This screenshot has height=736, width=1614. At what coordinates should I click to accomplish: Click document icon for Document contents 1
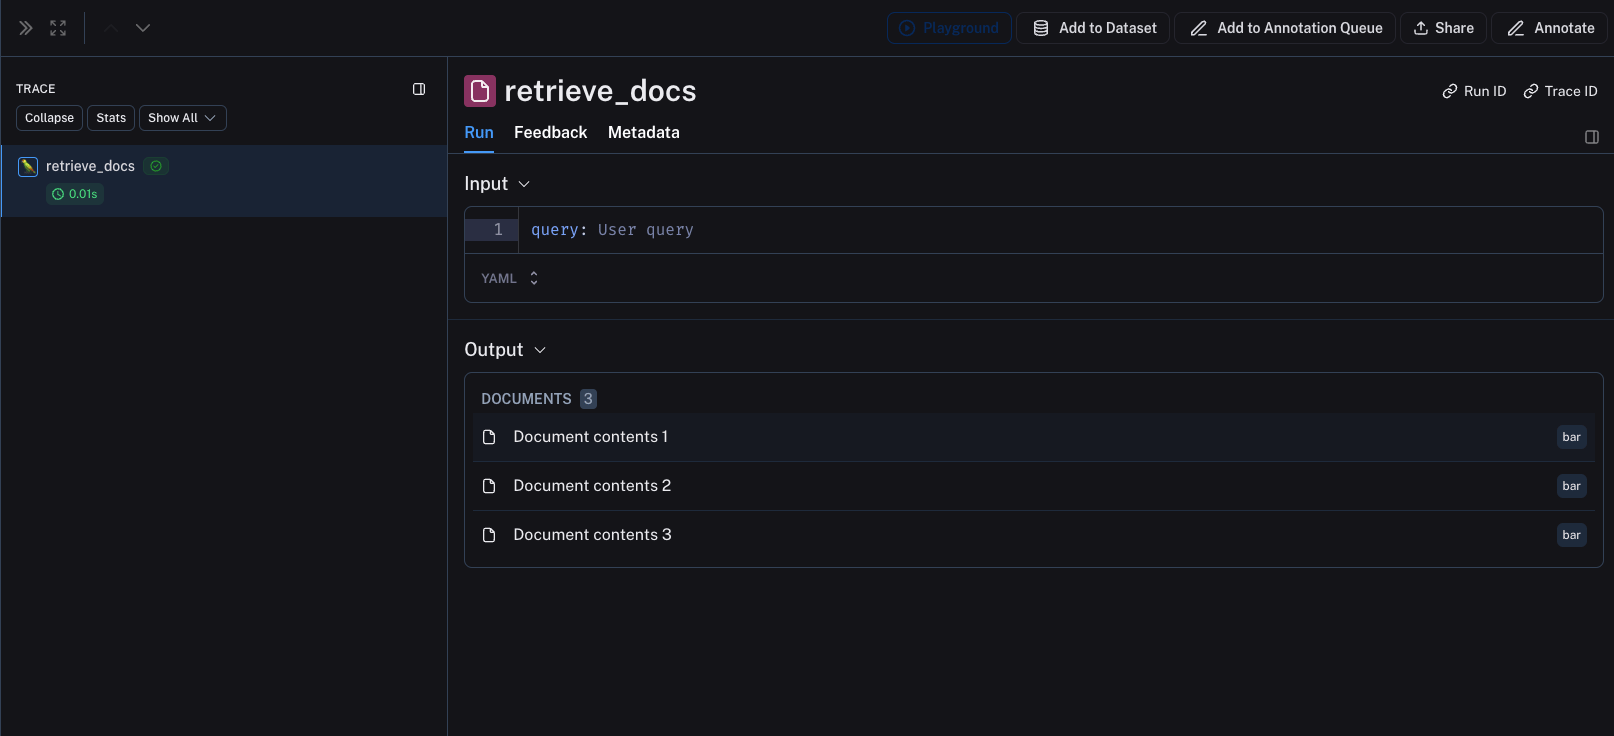pos(489,437)
